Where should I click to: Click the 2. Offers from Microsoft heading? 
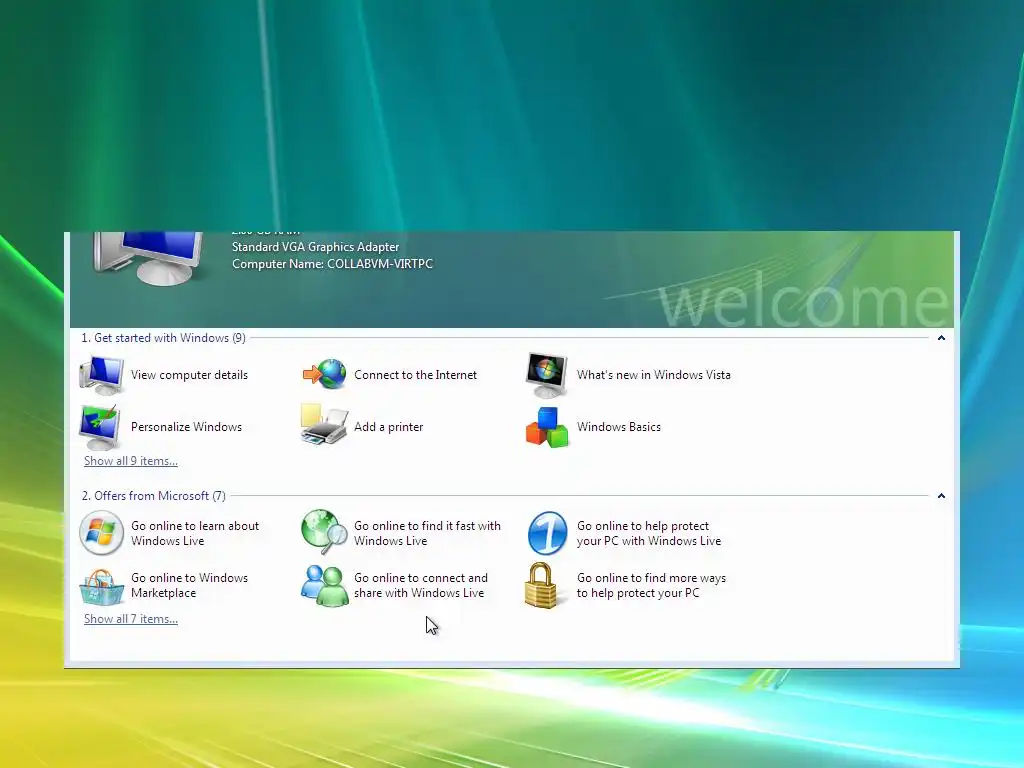(x=153, y=496)
